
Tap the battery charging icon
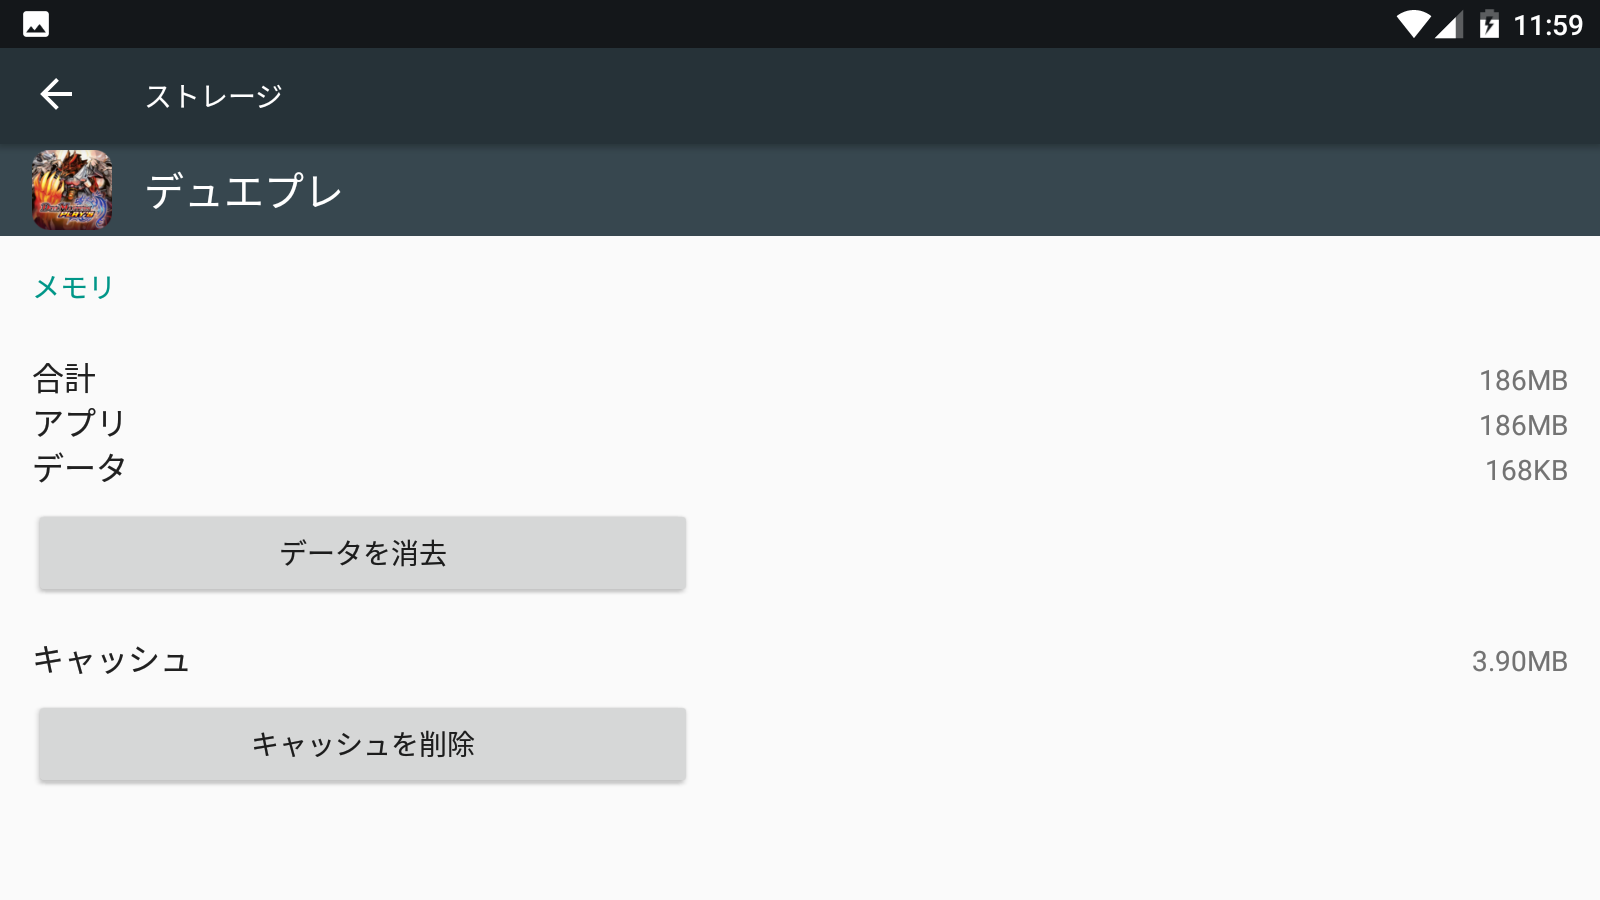pyautogui.click(x=1489, y=24)
